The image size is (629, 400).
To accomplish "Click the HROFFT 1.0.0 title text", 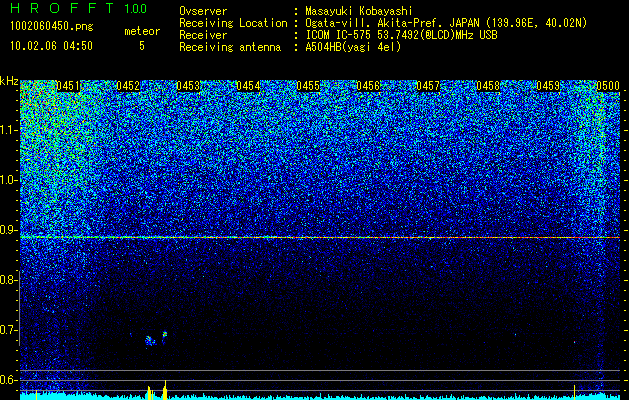I will [x=78, y=8].
